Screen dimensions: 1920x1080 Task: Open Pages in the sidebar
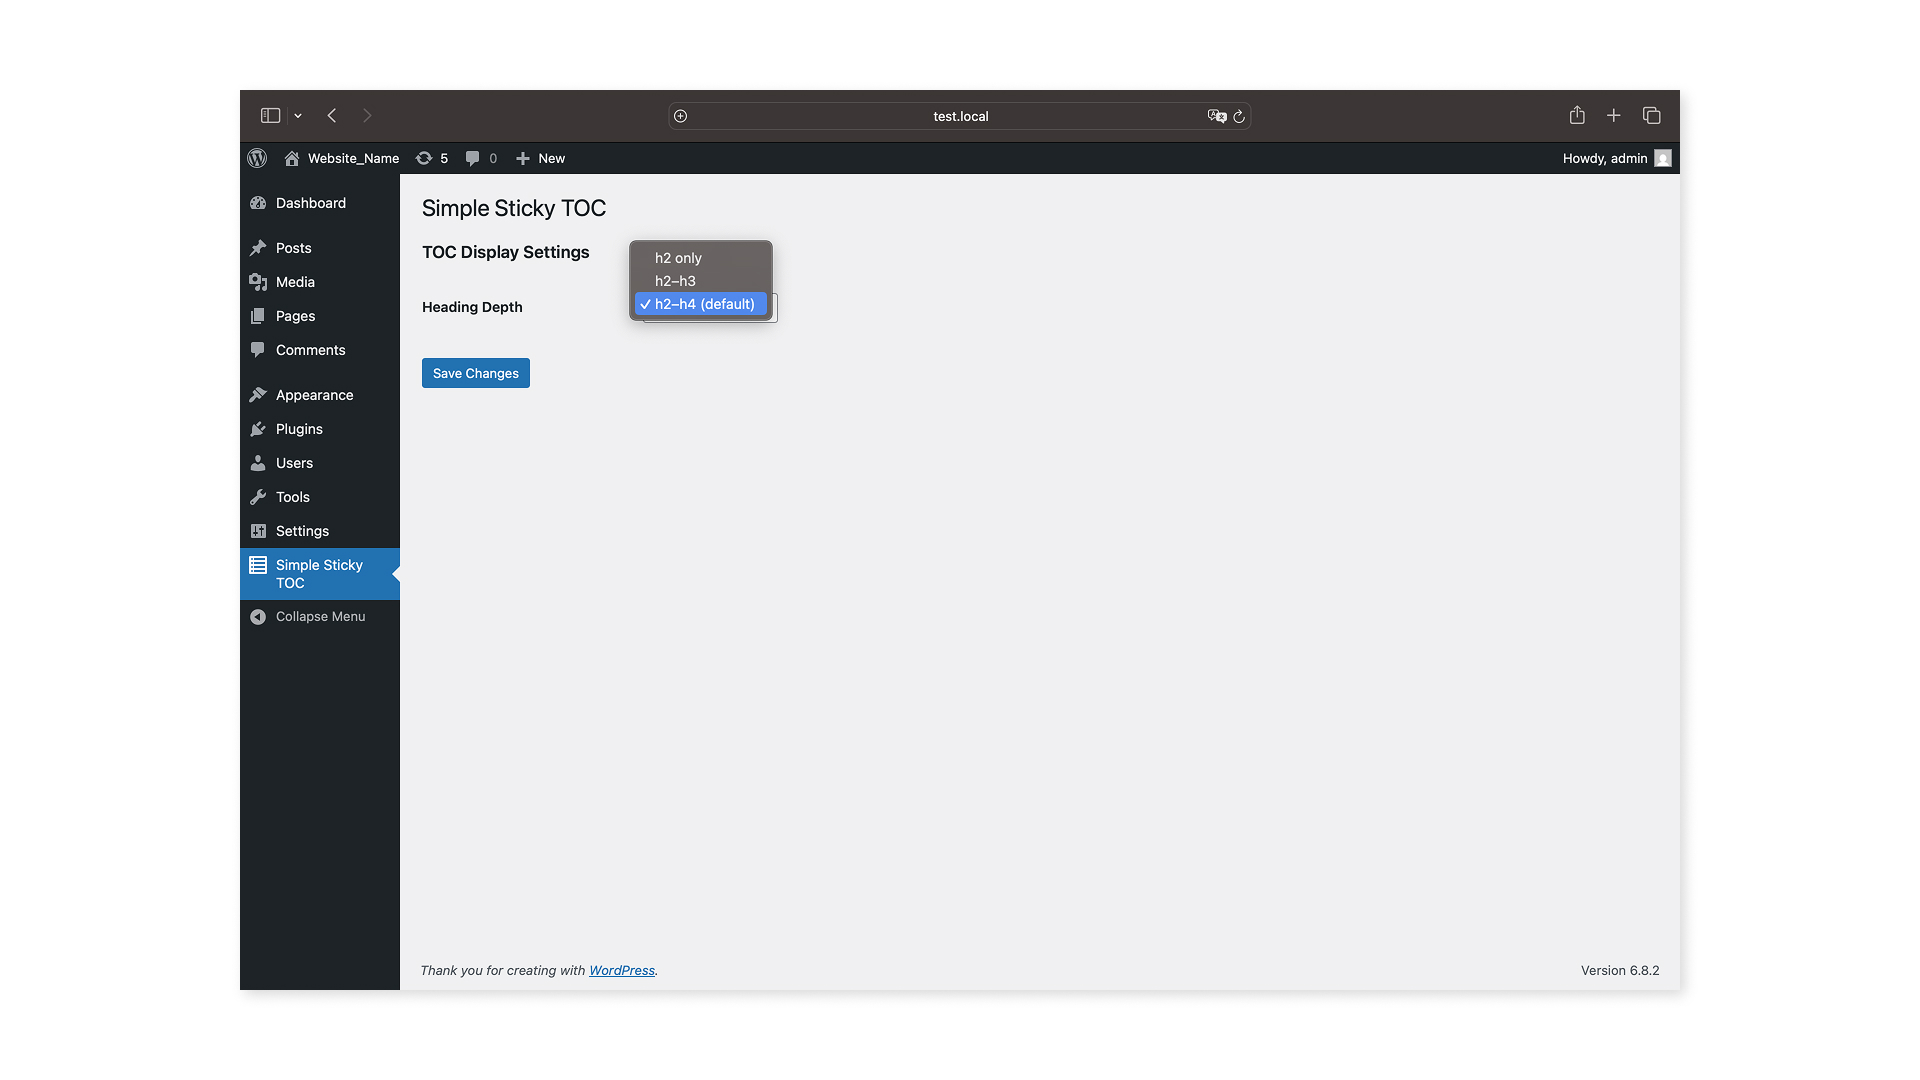[x=320, y=316]
